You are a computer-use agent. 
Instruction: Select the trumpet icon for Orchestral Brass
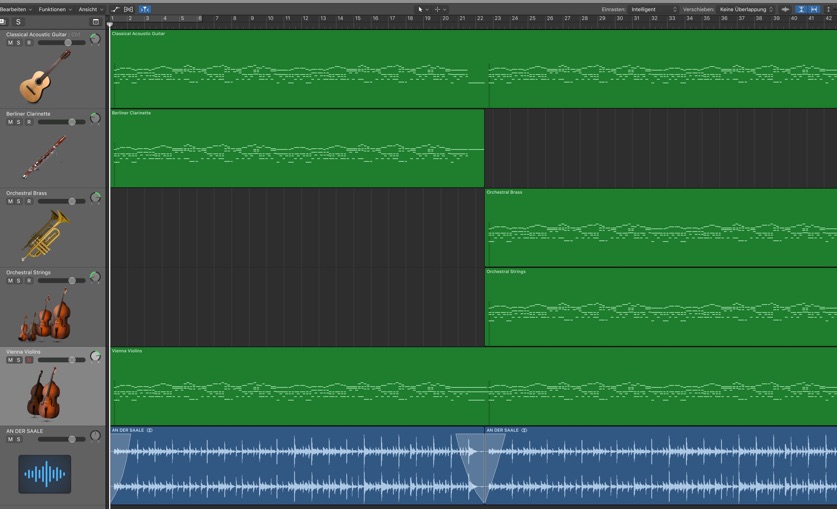click(x=44, y=233)
